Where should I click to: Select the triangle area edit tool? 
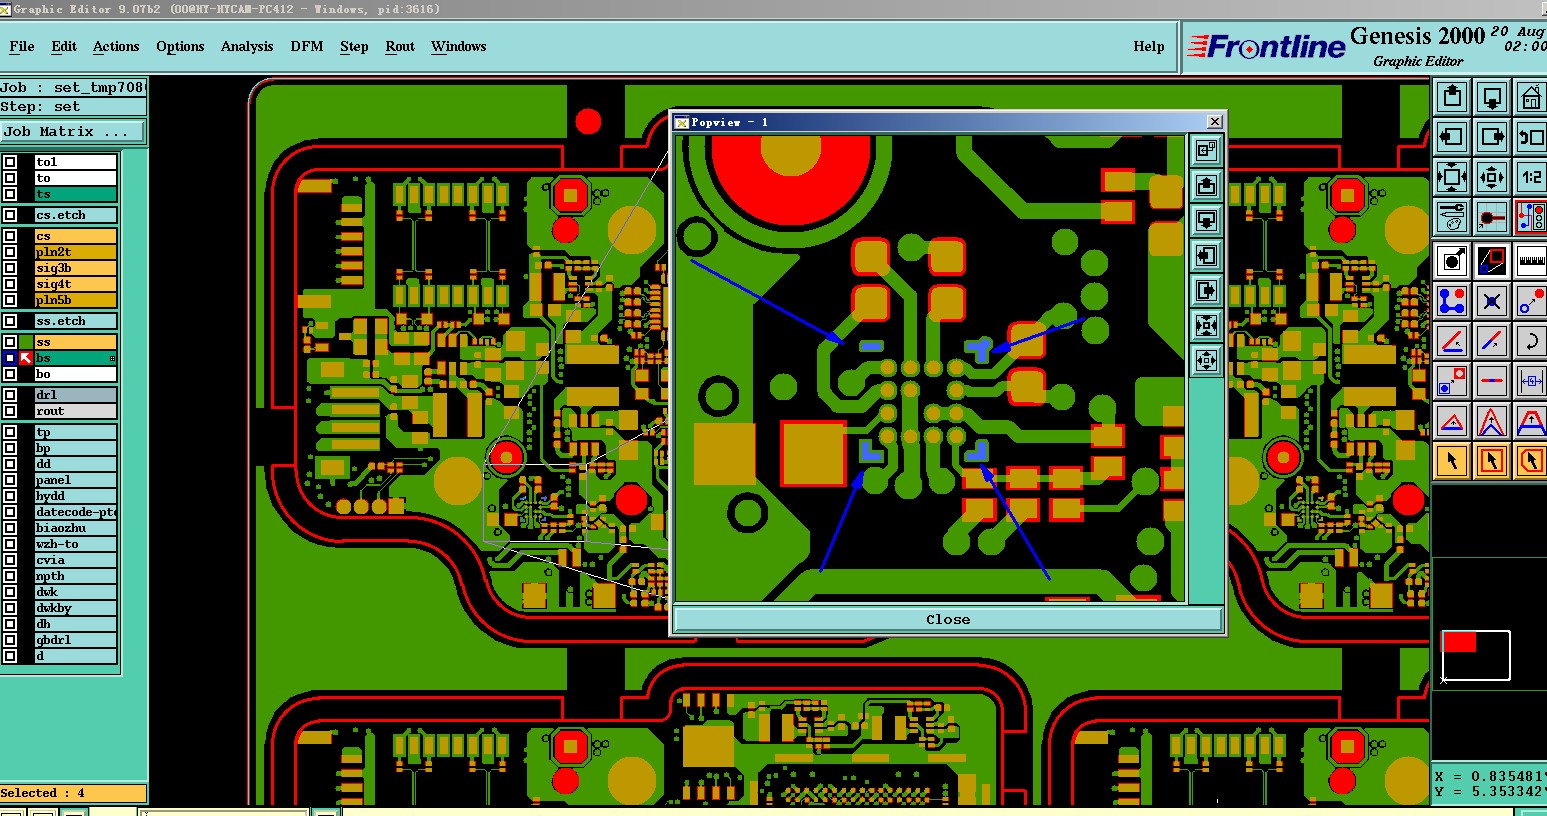click(x=1452, y=421)
